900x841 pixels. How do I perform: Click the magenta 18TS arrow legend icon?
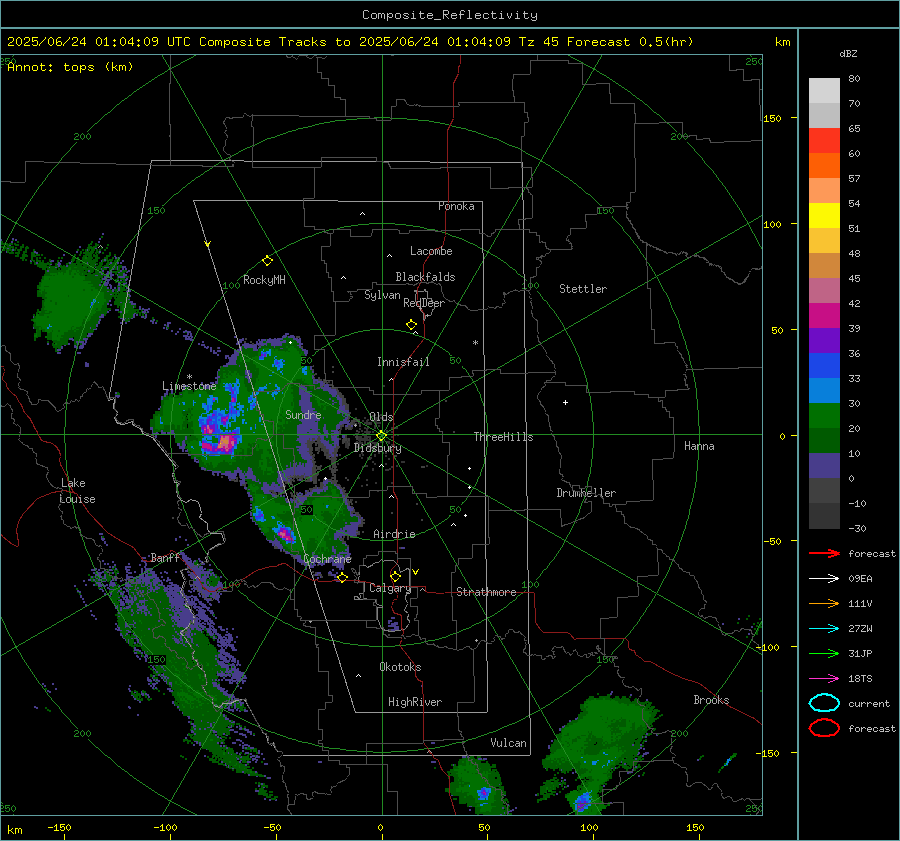pyautogui.click(x=824, y=679)
